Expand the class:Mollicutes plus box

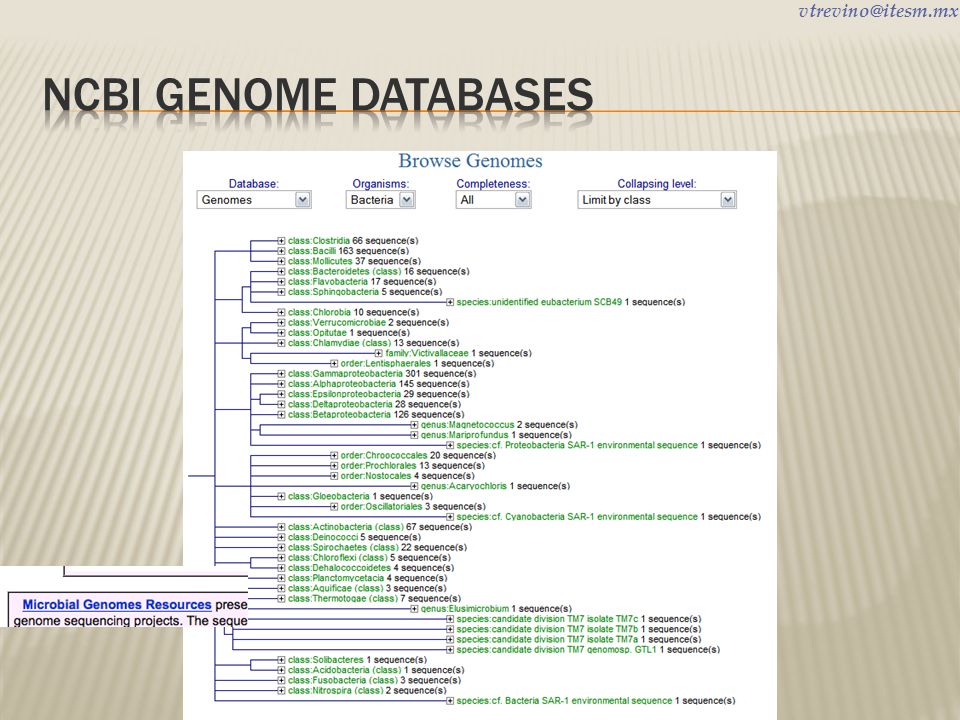point(281,261)
